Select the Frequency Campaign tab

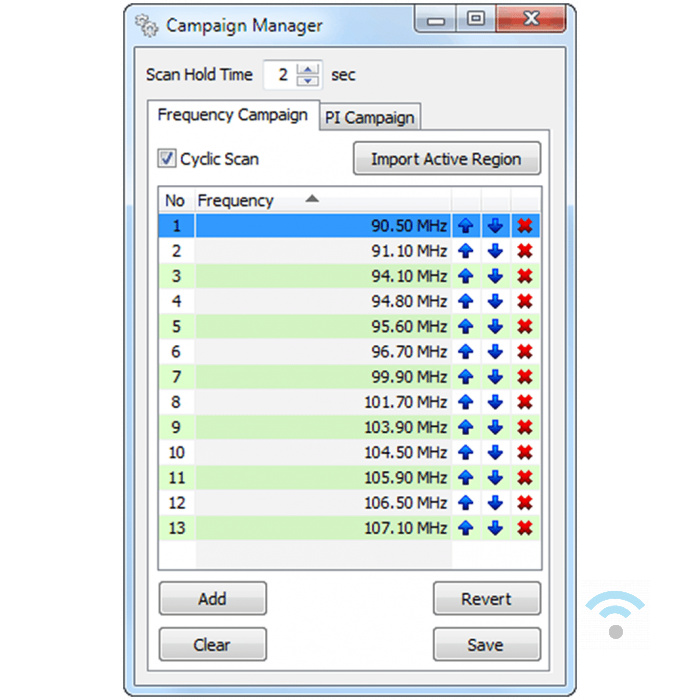coord(232,115)
